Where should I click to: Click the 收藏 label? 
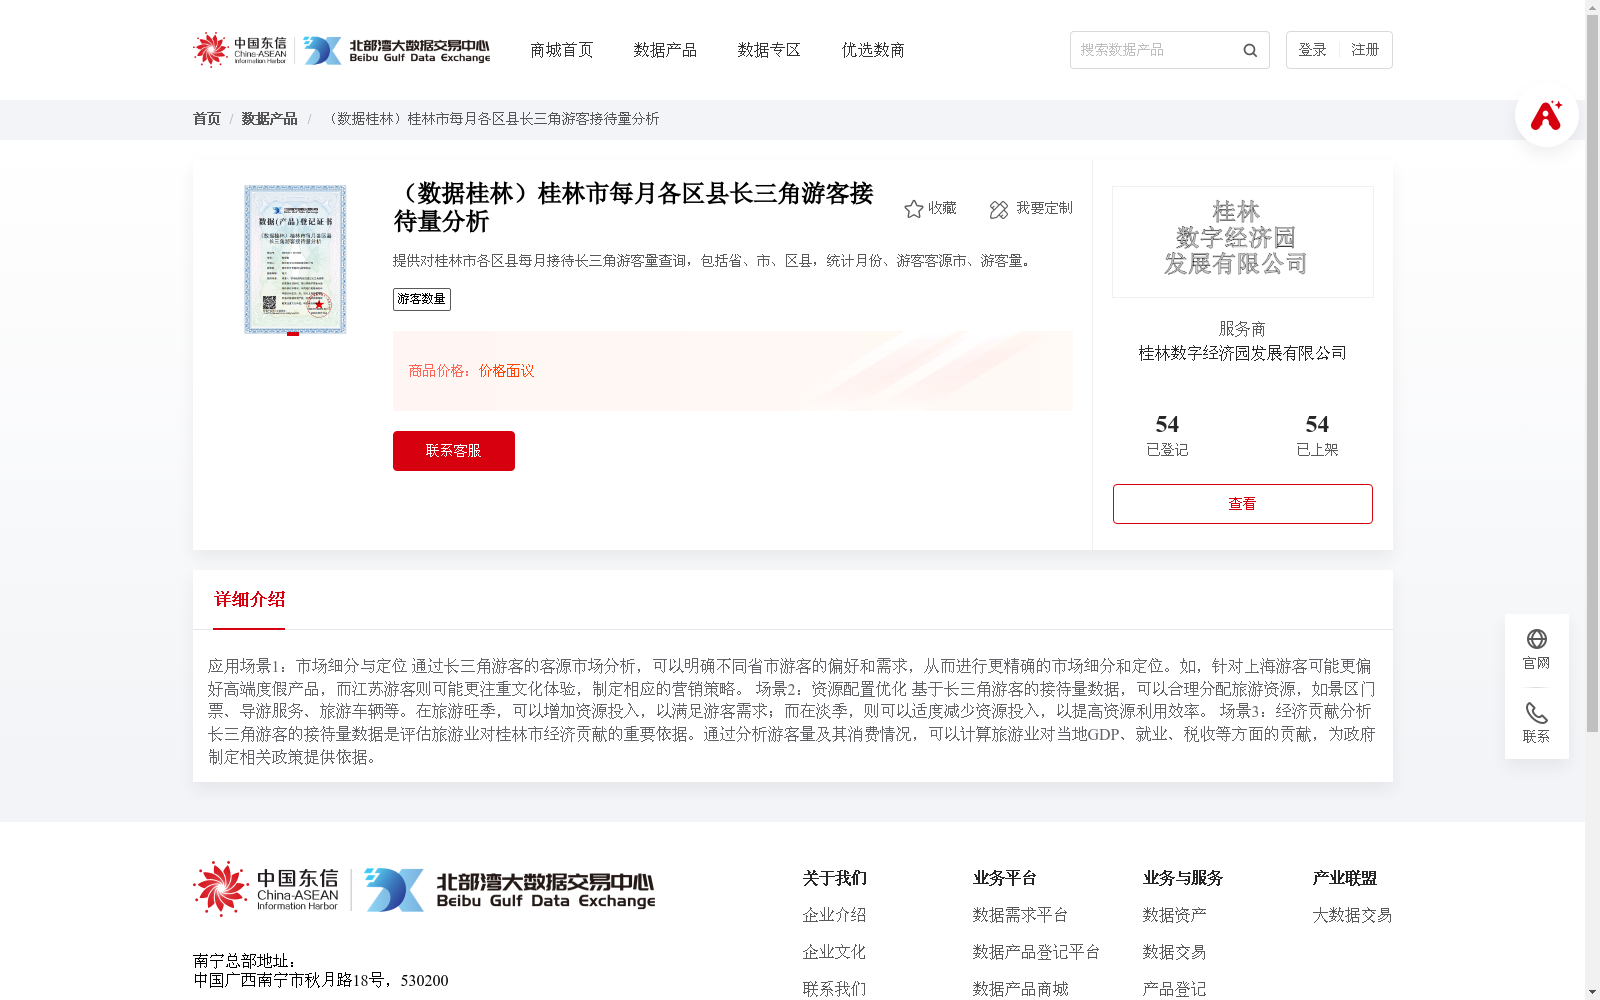[x=942, y=208]
